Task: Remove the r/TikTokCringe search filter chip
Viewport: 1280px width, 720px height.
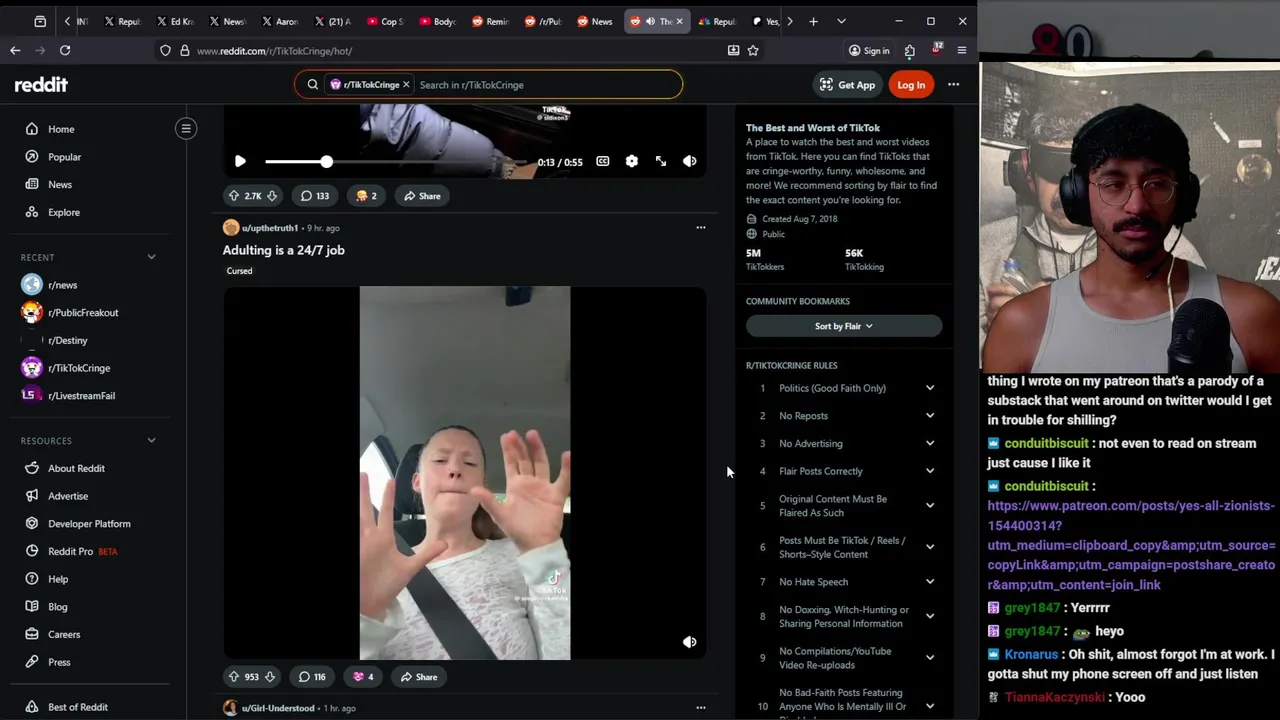Action: [406, 85]
